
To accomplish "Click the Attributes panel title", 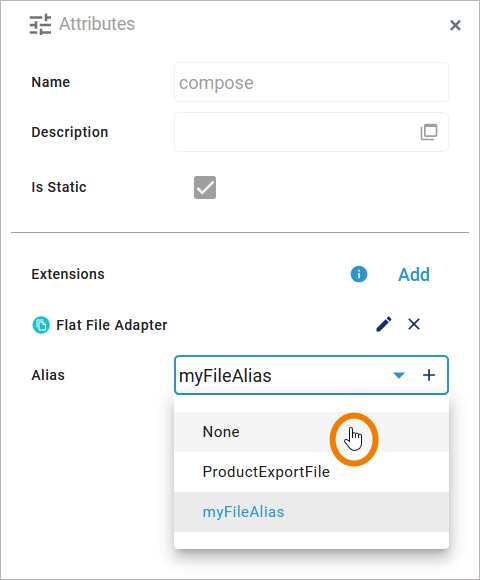I will coord(97,24).
